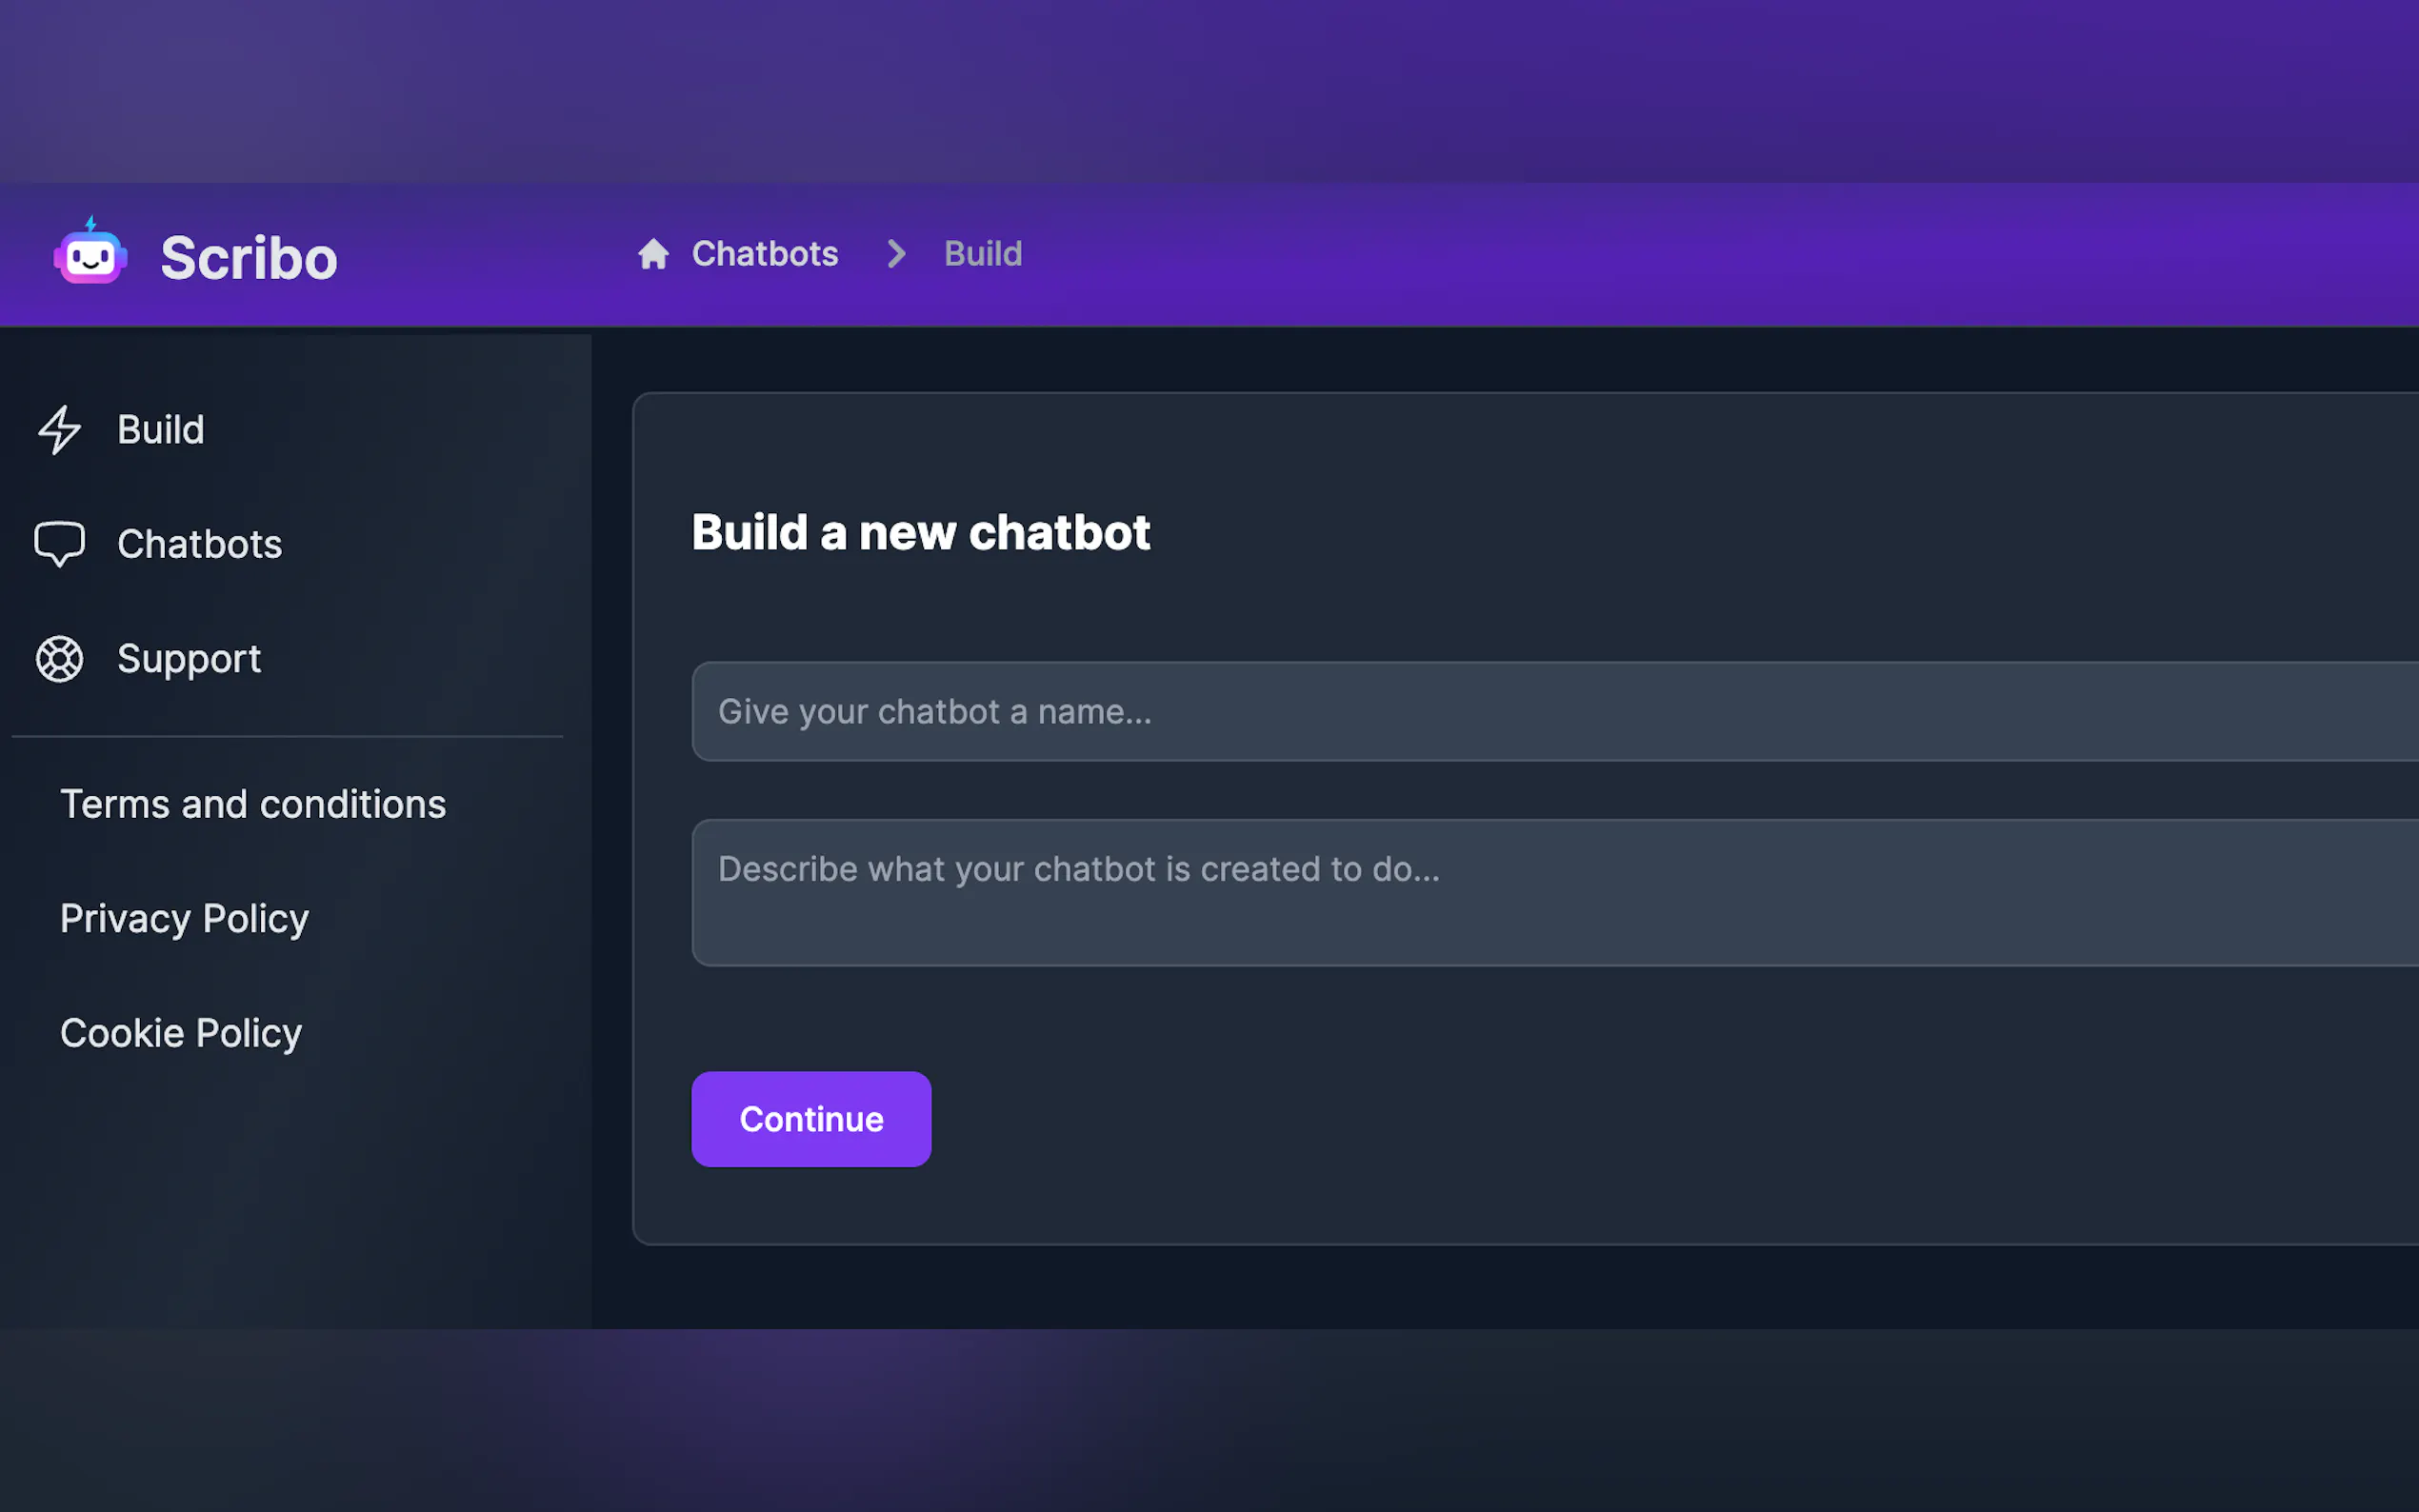Screen dimensions: 2419x1512
Task: Click the breadcrumb chevron separator arrow
Action: (x=896, y=254)
